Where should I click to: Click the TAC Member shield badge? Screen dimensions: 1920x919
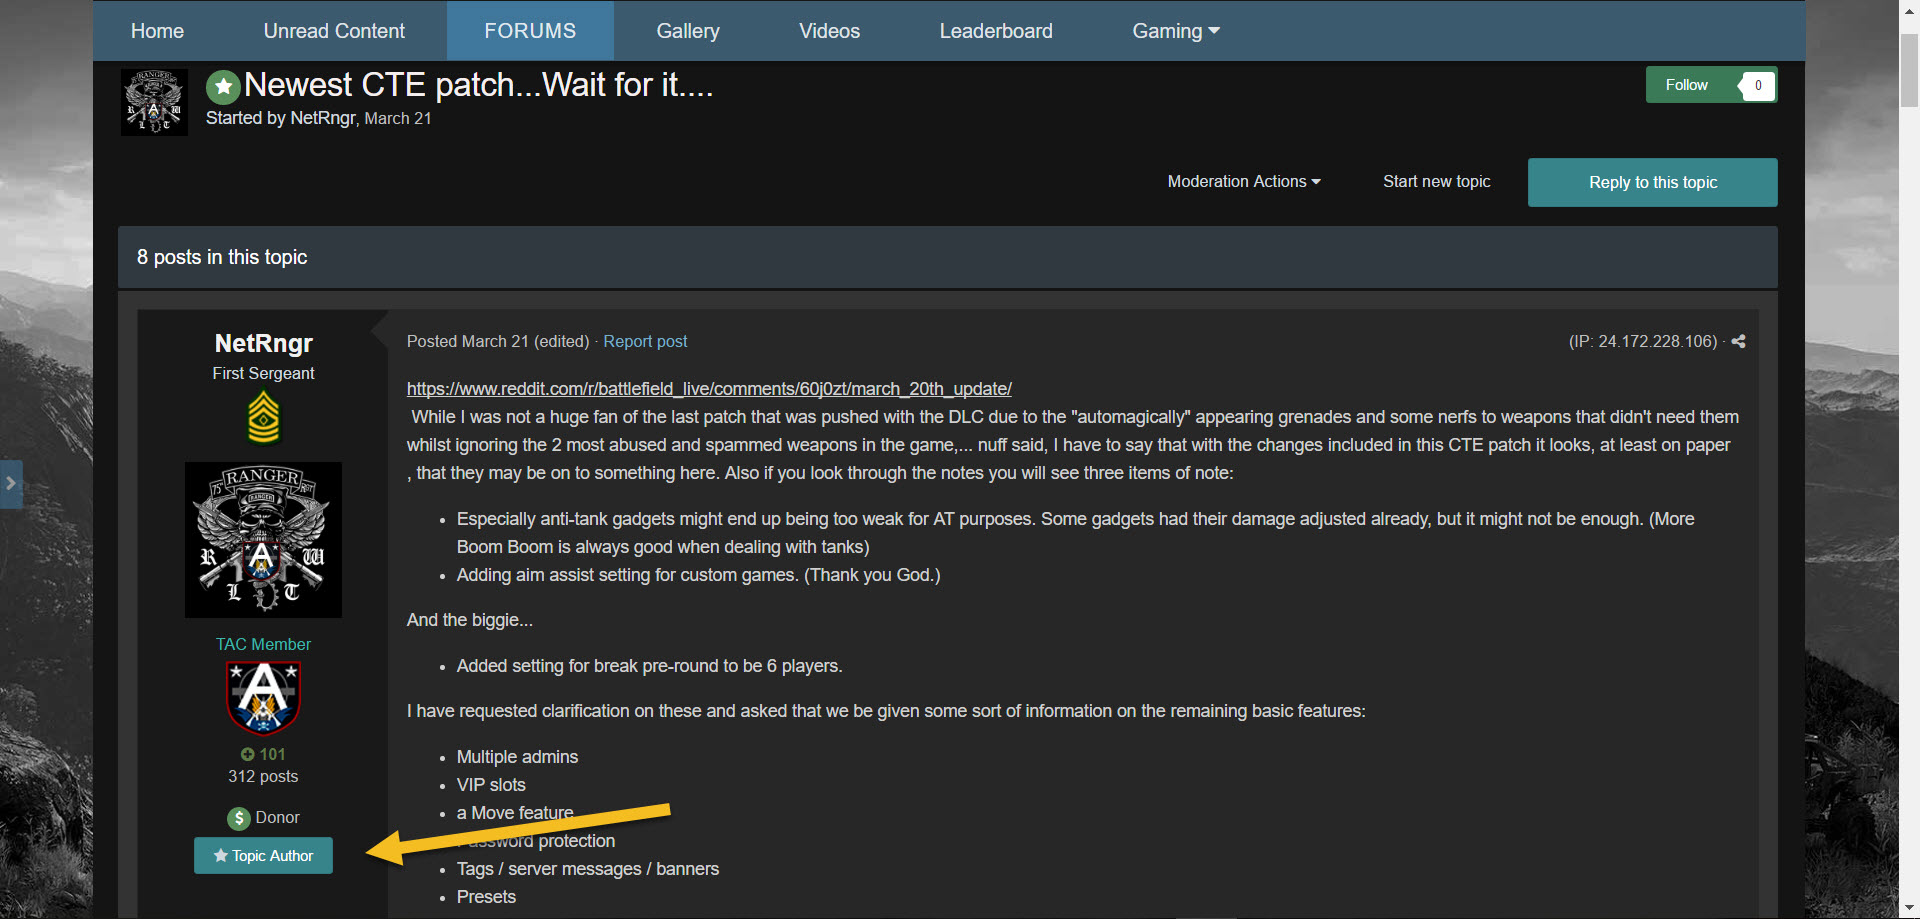263,697
